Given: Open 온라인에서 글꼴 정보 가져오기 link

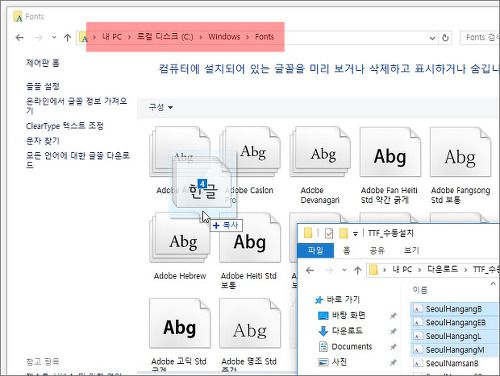Looking at the screenshot, I should [x=76, y=105].
